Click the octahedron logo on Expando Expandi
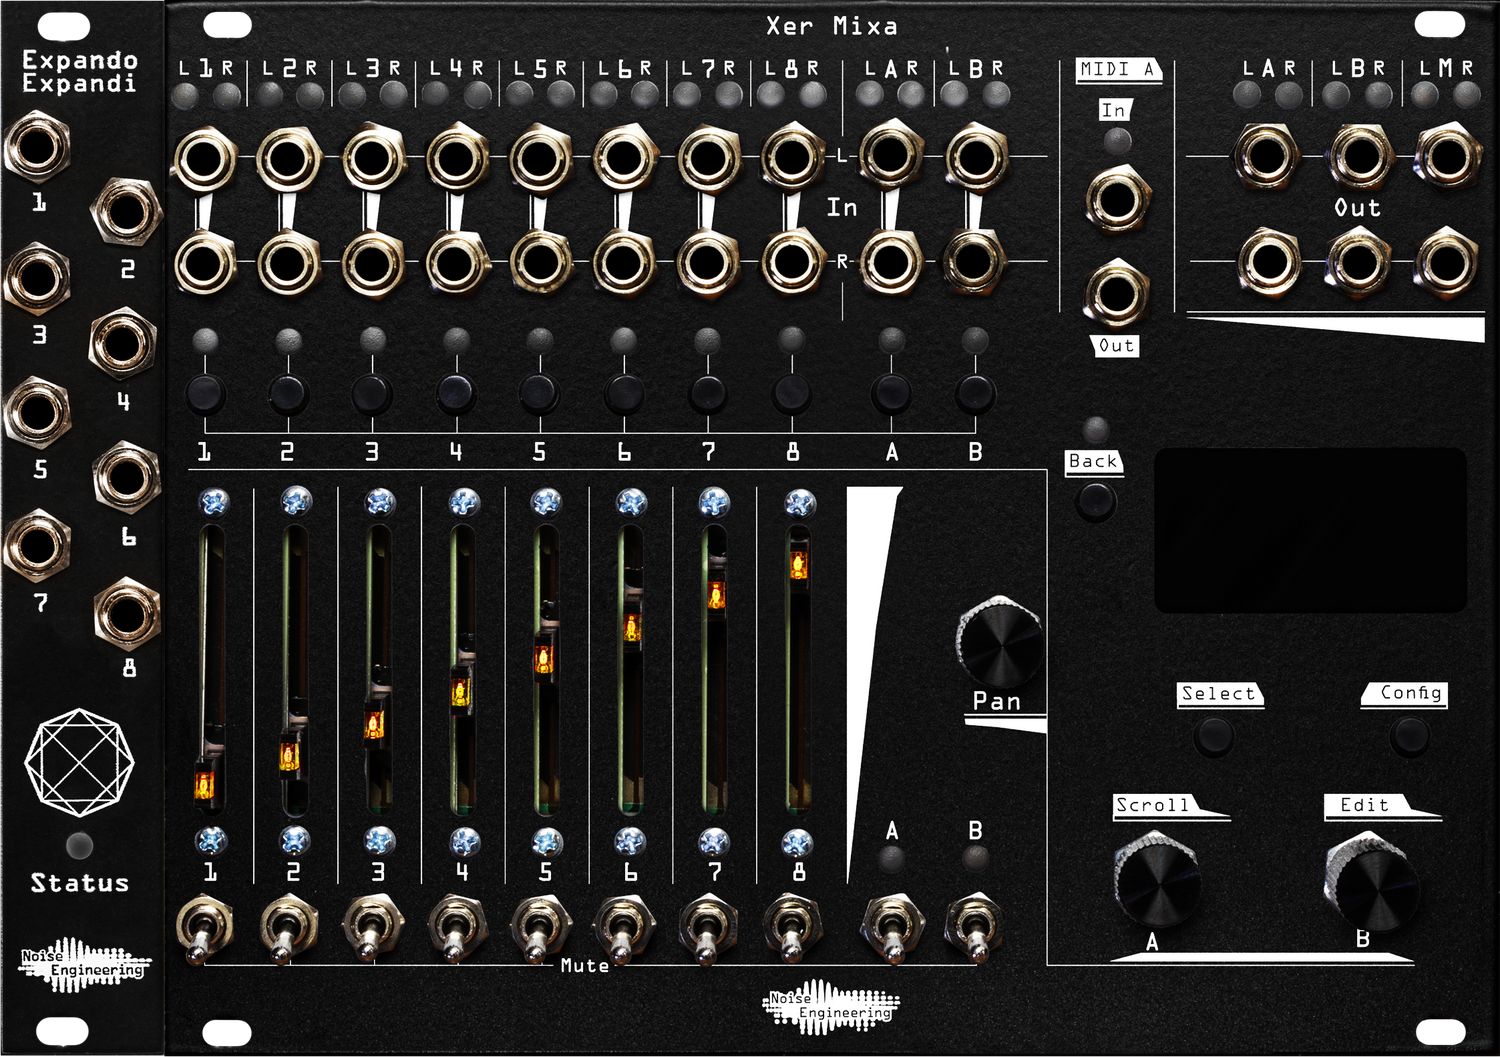Screen dimensions: 1500x1057 (x=80, y=760)
